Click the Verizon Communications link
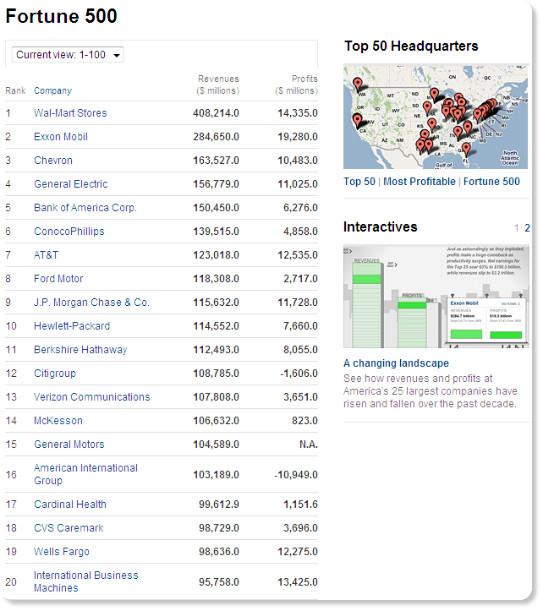 pyautogui.click(x=91, y=397)
